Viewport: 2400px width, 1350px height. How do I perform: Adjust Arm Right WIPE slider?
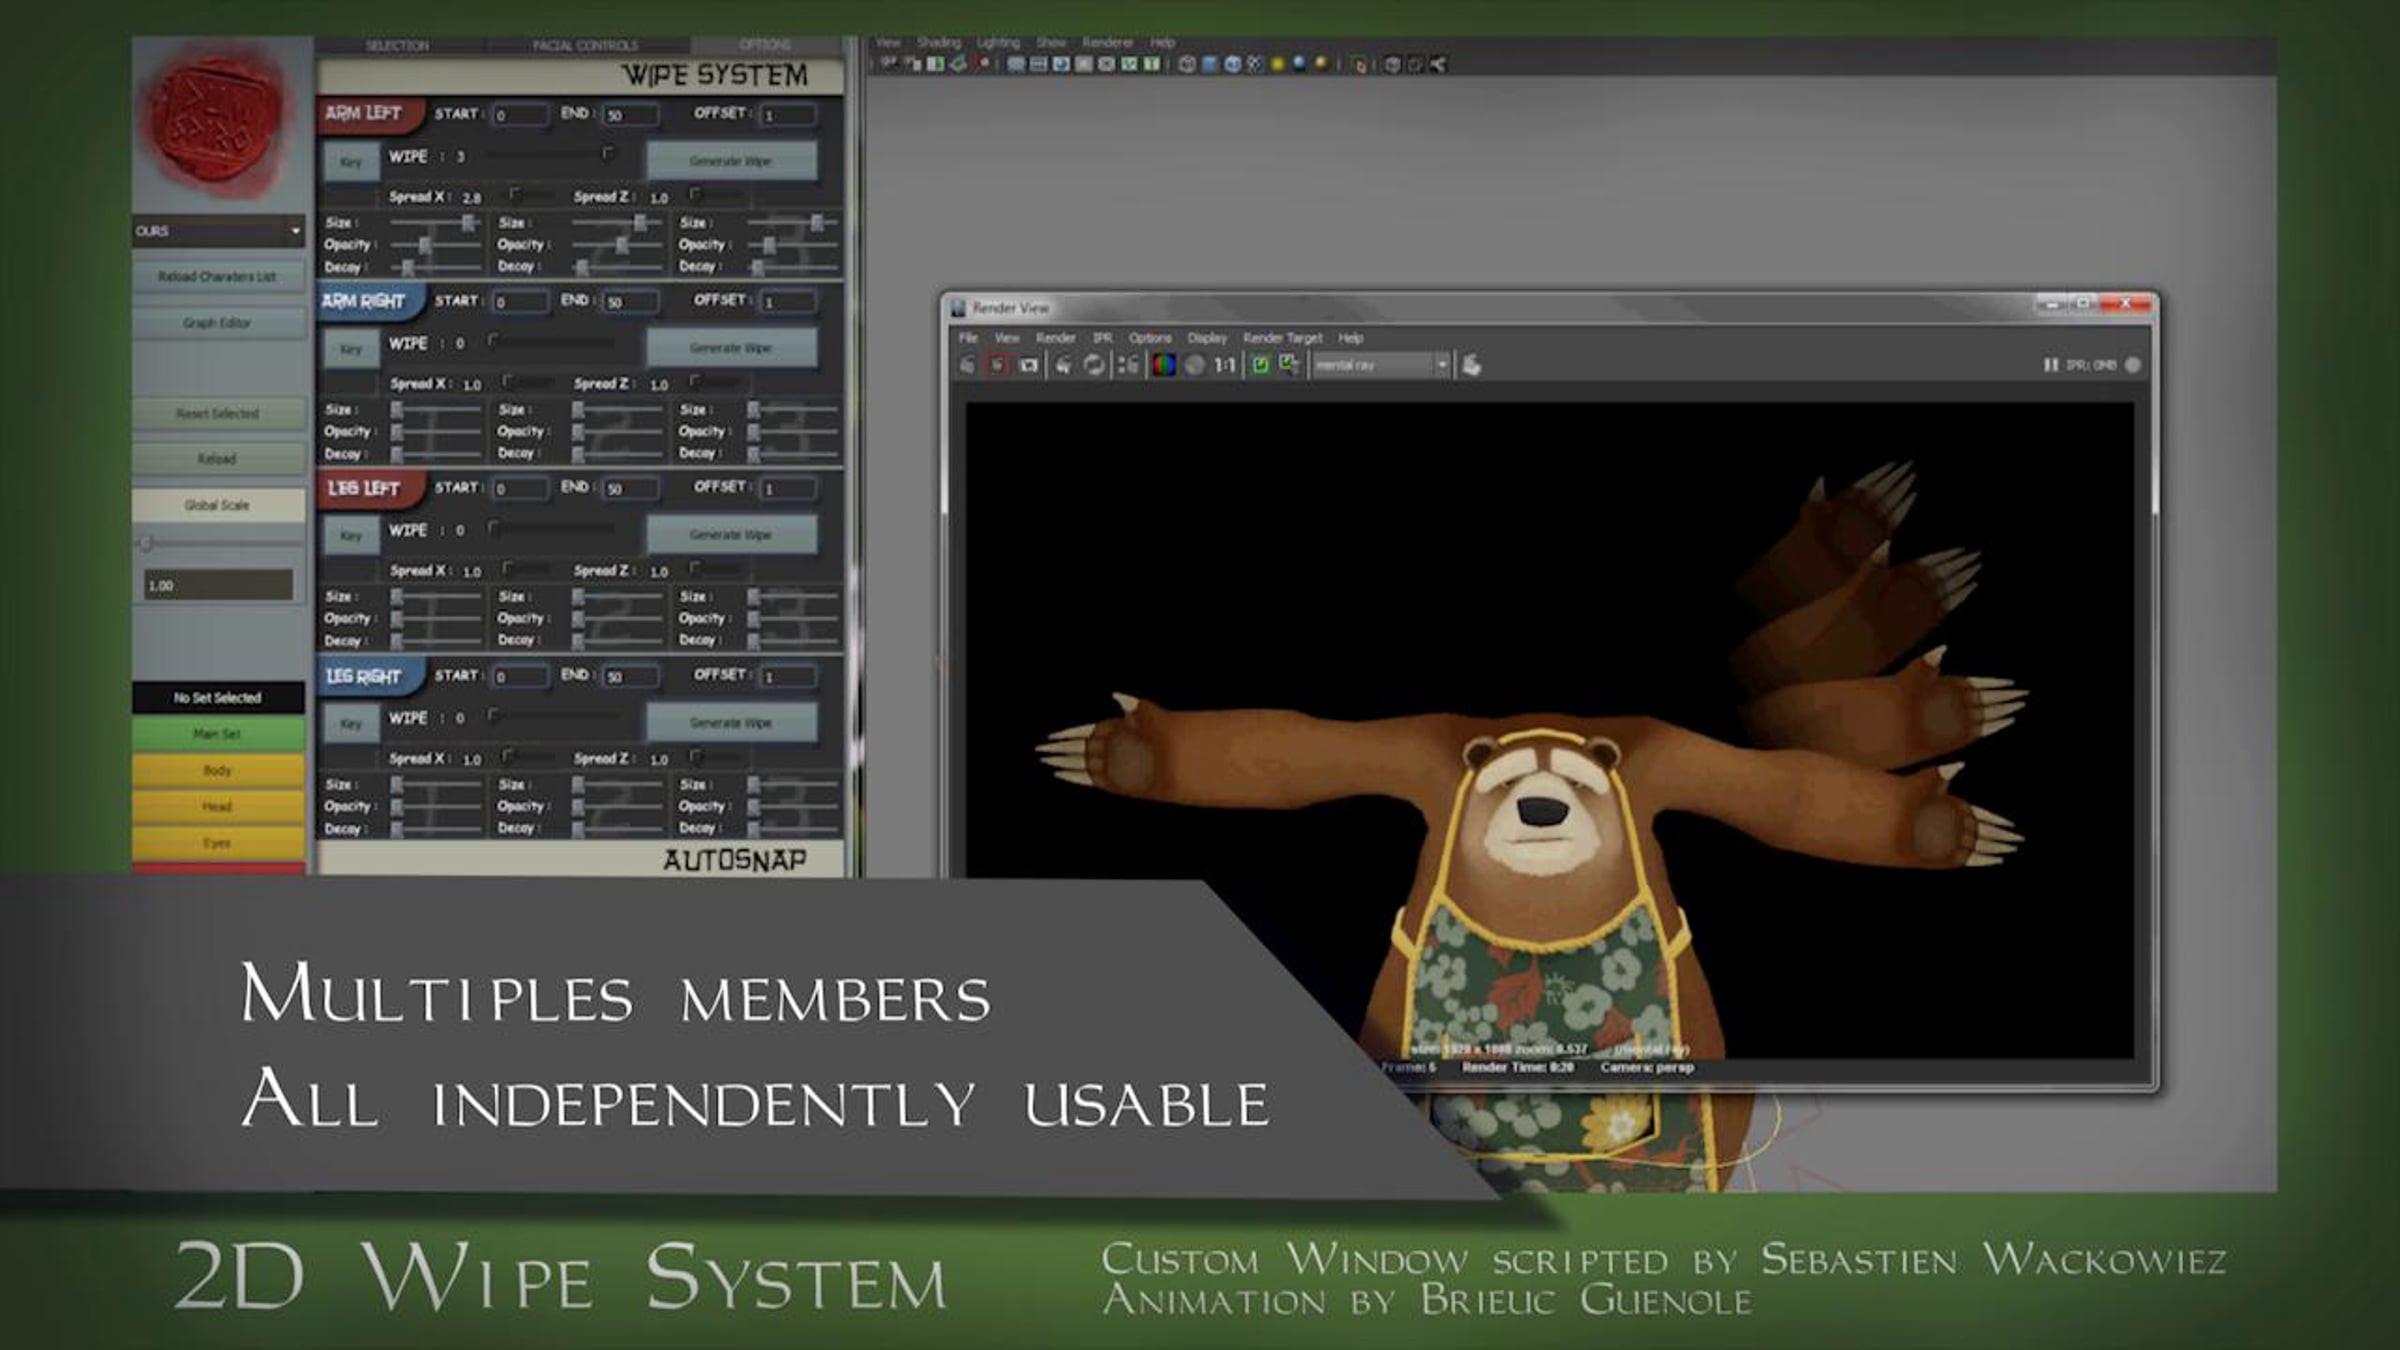(550, 341)
